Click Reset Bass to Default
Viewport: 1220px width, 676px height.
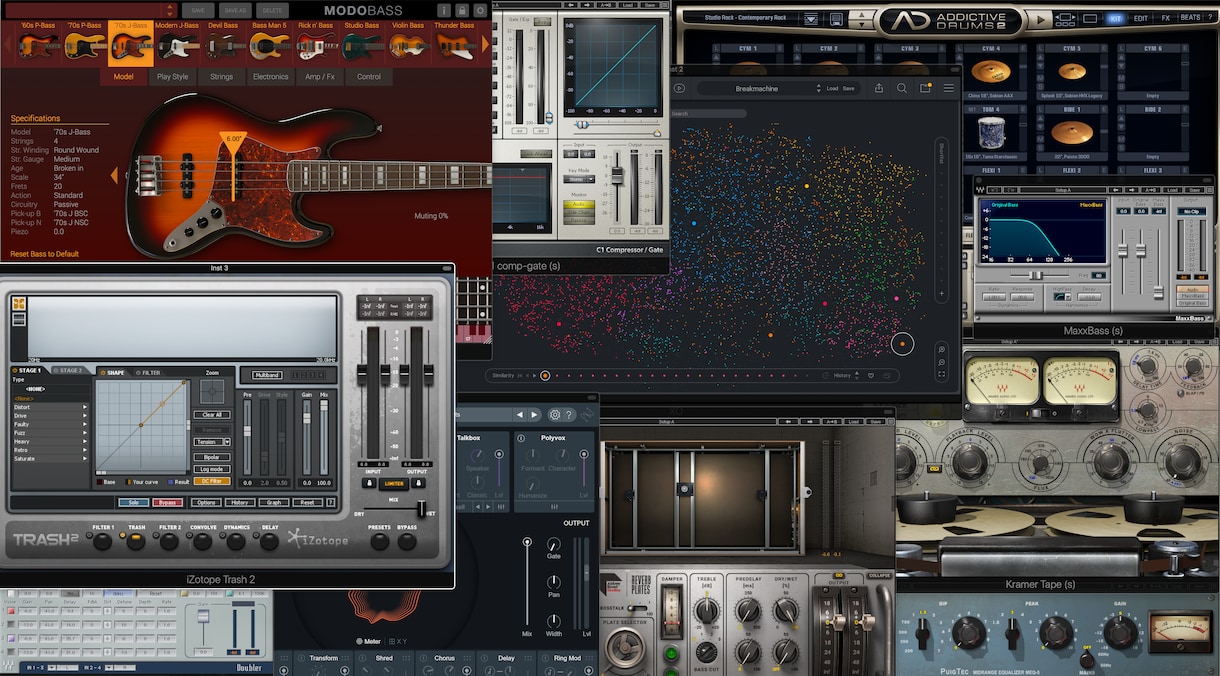(x=45, y=254)
